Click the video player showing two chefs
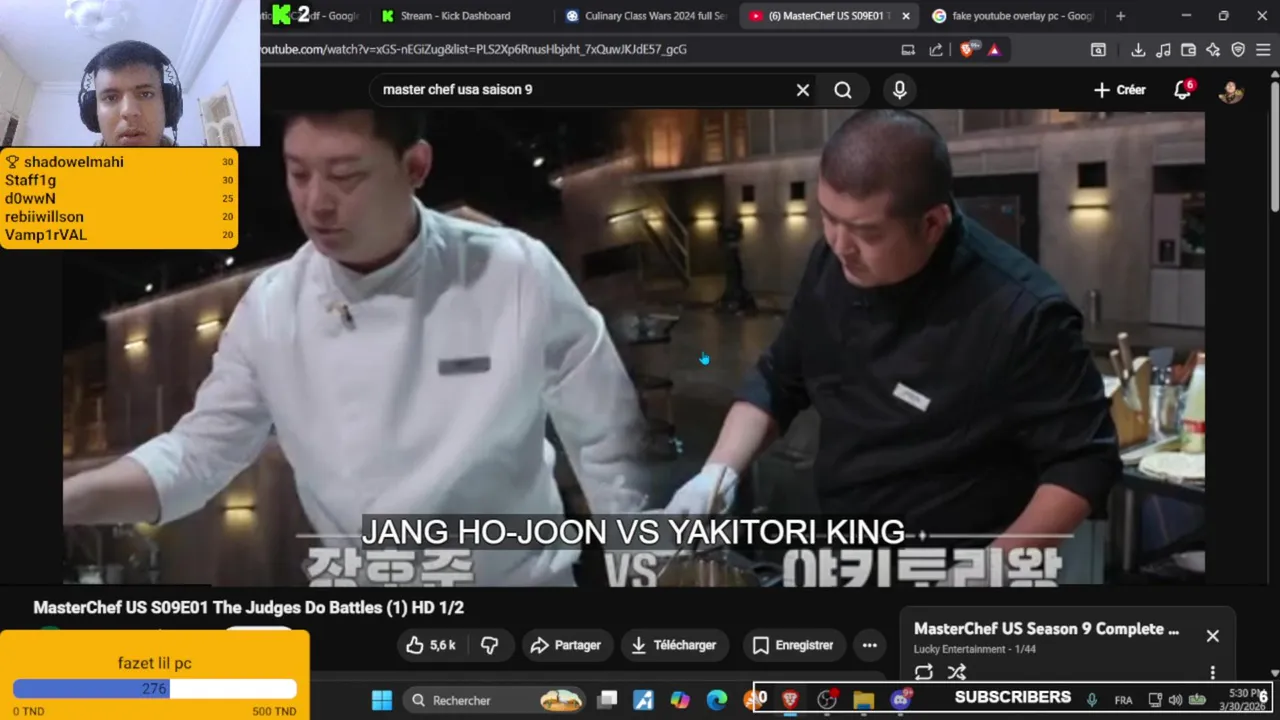1280x720 pixels. pyautogui.click(x=634, y=347)
